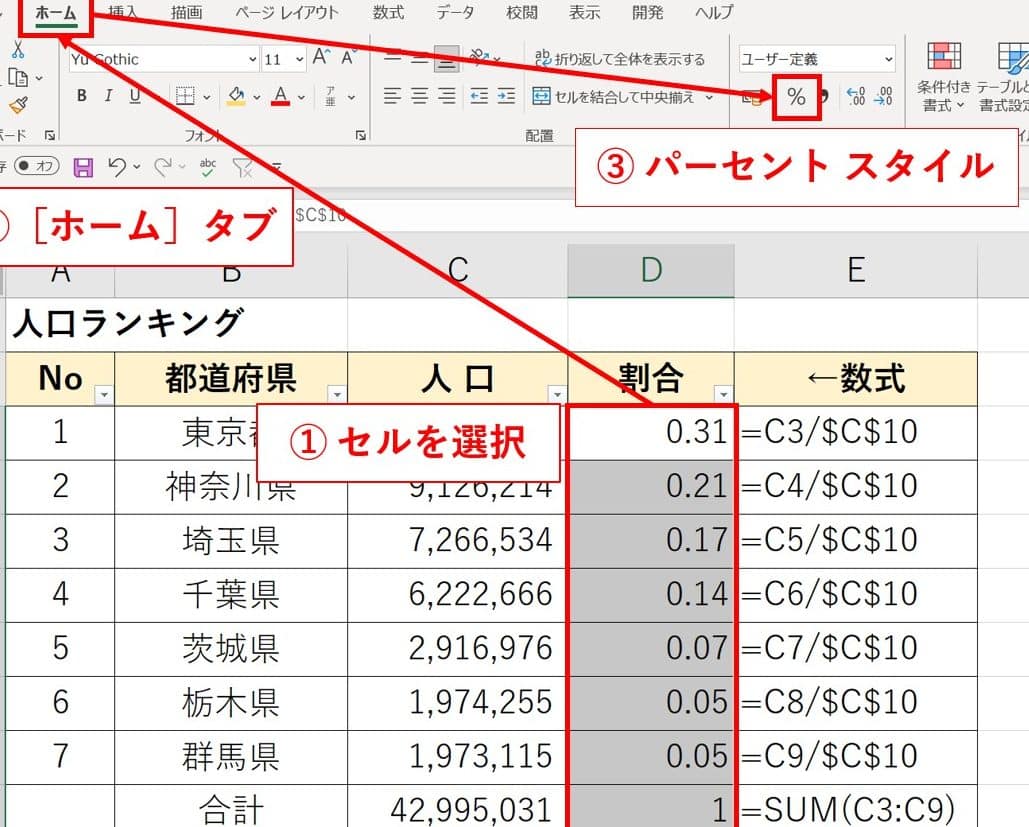1029x827 pixels.
Task: Toggle Bold formatting
Action: [x=82, y=97]
